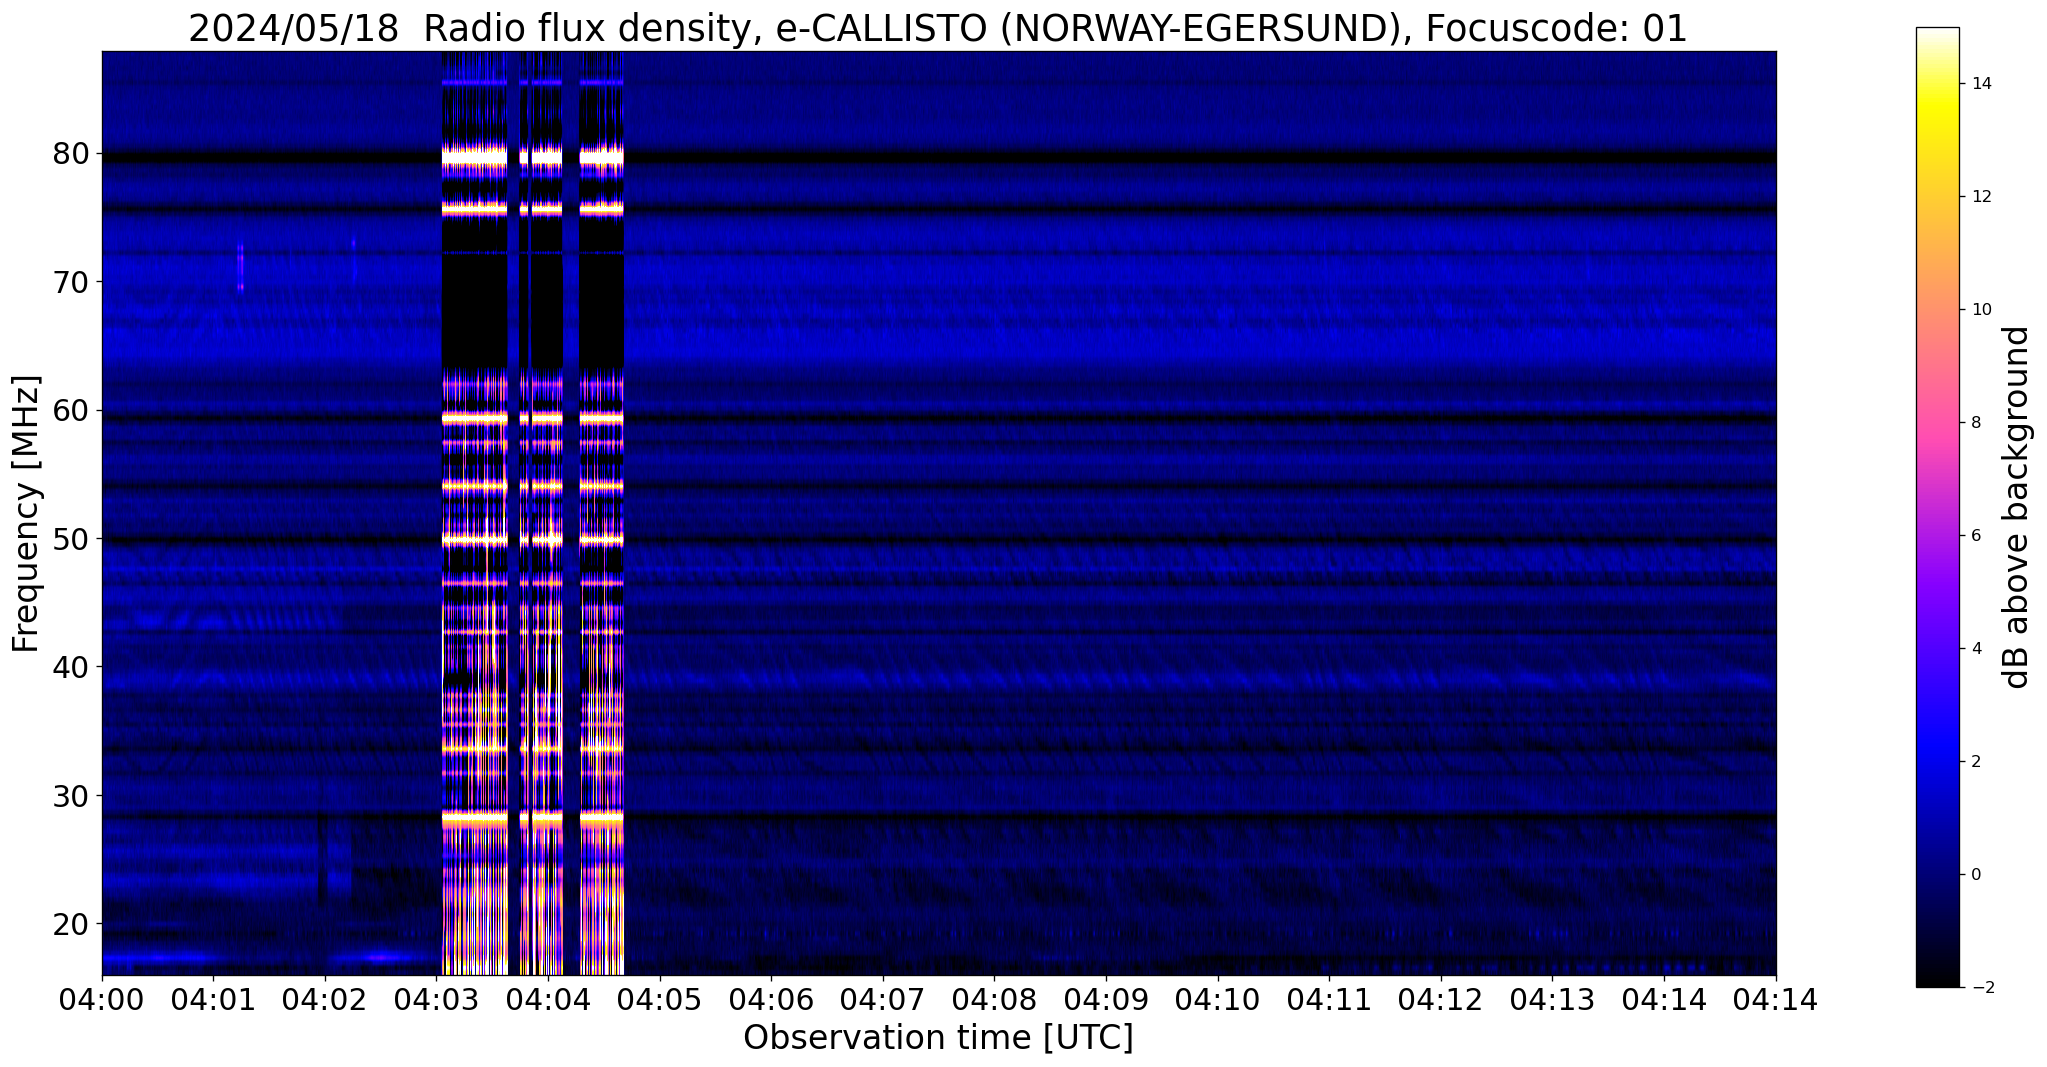Image resolution: width=2047 pixels, height=1067 pixels.
Task: Click the 04:10 time tick label
Action: point(1218,998)
